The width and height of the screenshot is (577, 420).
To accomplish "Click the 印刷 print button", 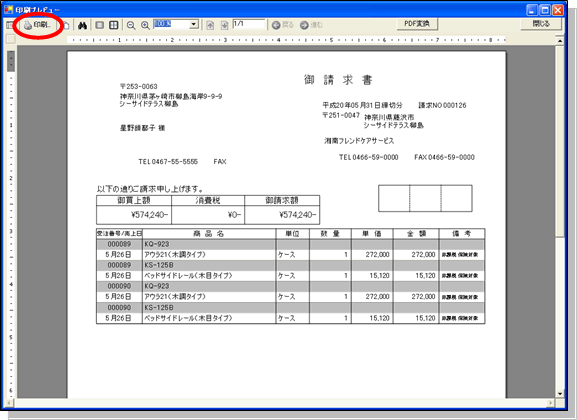I will 38,25.
